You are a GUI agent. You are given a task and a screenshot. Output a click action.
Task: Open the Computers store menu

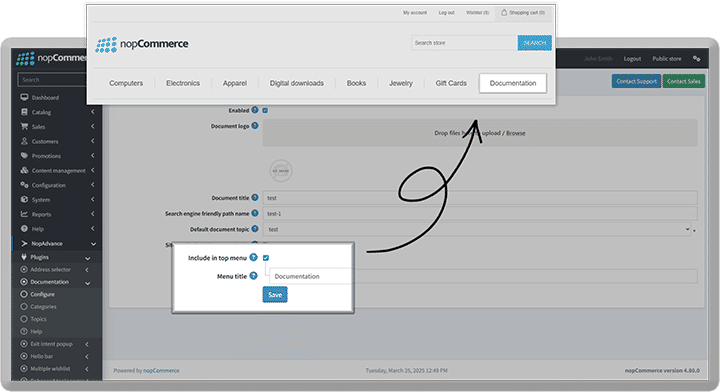point(126,83)
